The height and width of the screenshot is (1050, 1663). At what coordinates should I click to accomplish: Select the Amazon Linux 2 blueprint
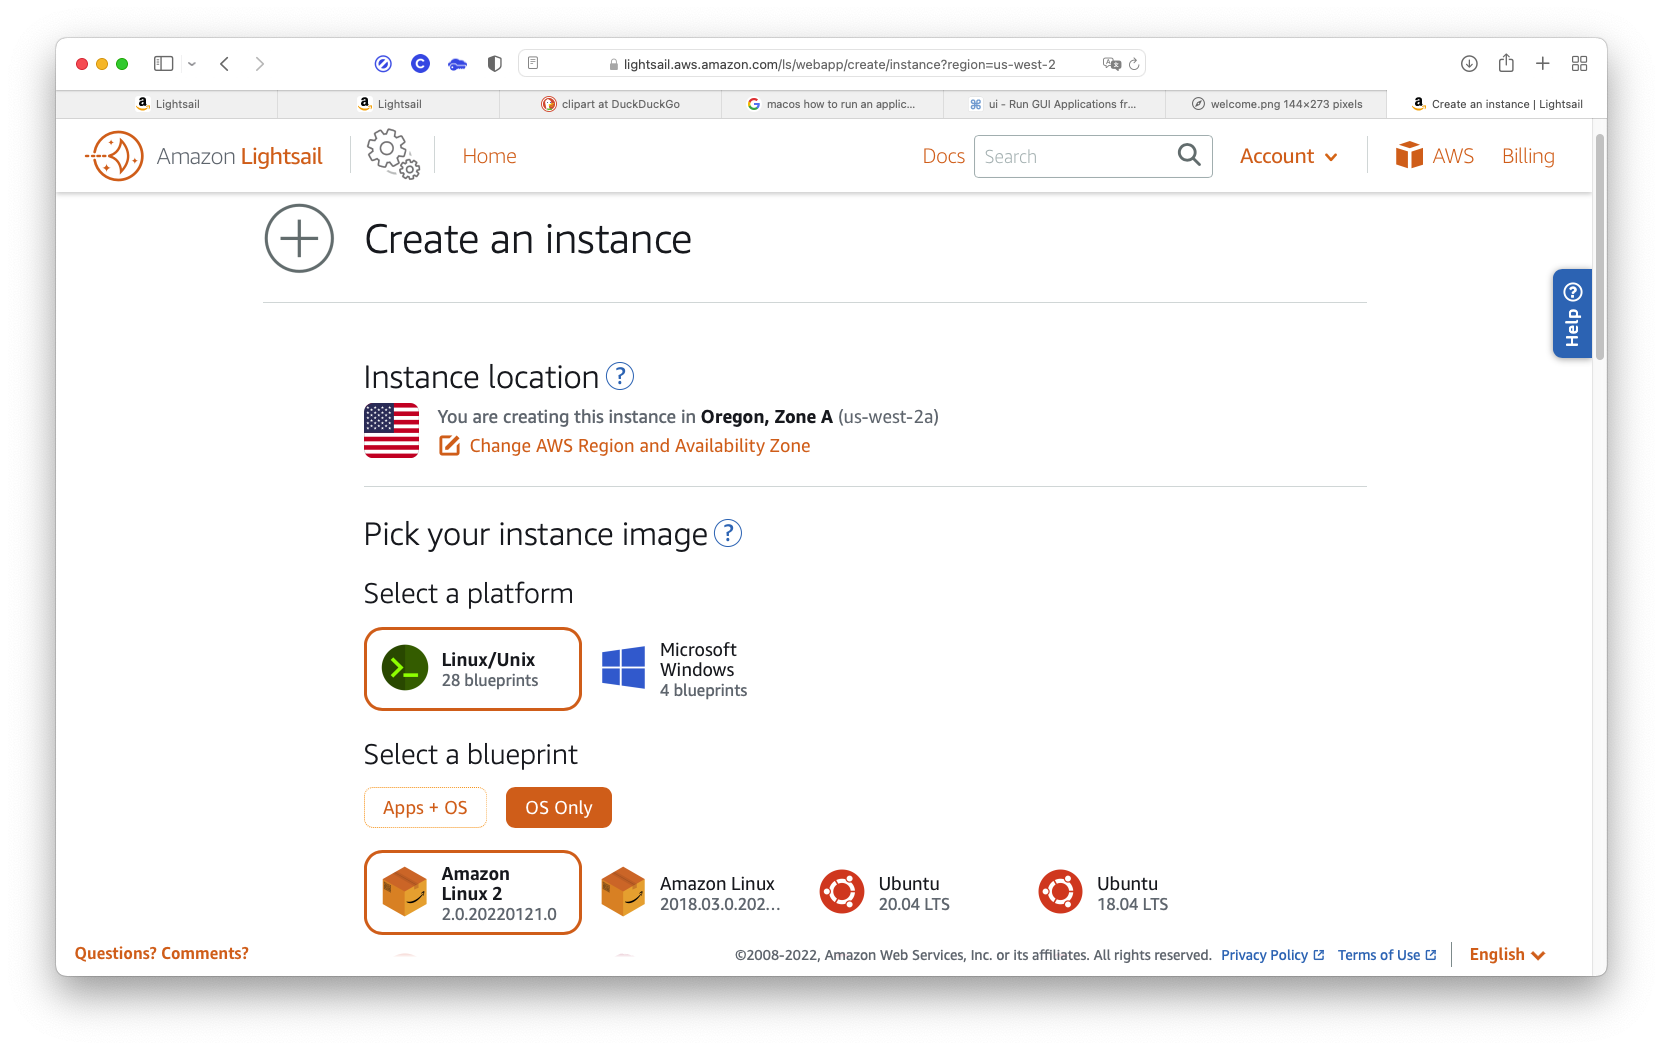[473, 893]
